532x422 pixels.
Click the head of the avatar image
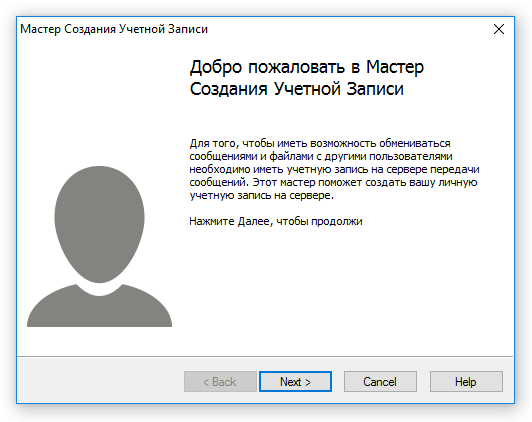pos(99,224)
